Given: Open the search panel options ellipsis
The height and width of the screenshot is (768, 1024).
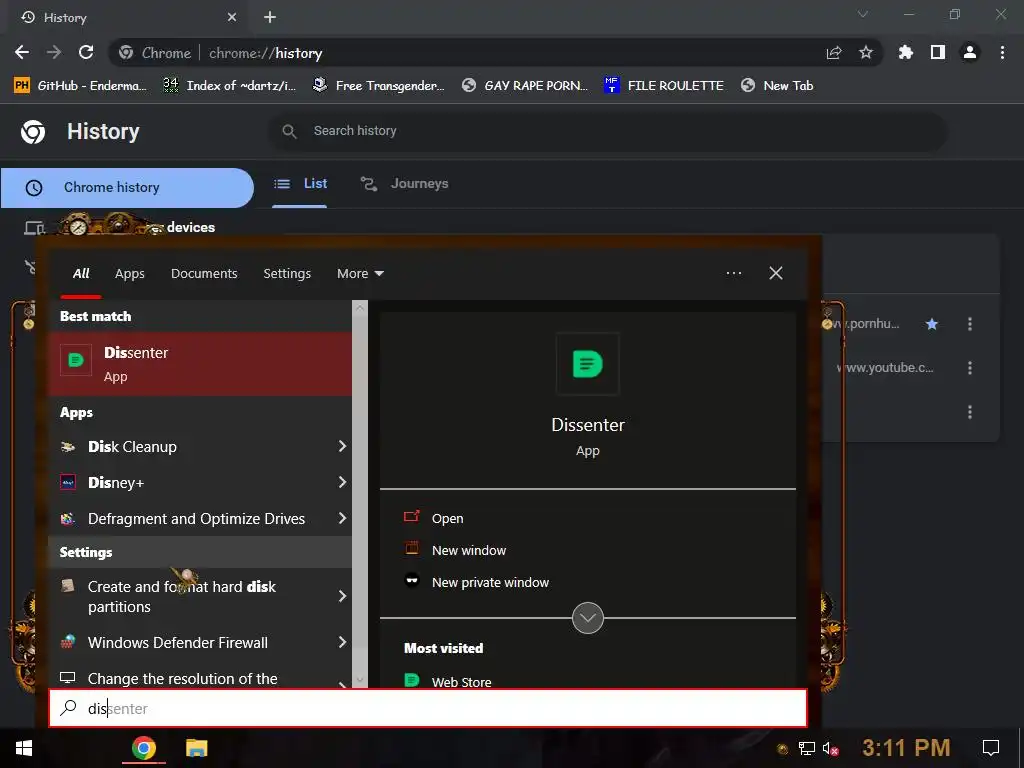Looking at the screenshot, I should click(x=733, y=273).
